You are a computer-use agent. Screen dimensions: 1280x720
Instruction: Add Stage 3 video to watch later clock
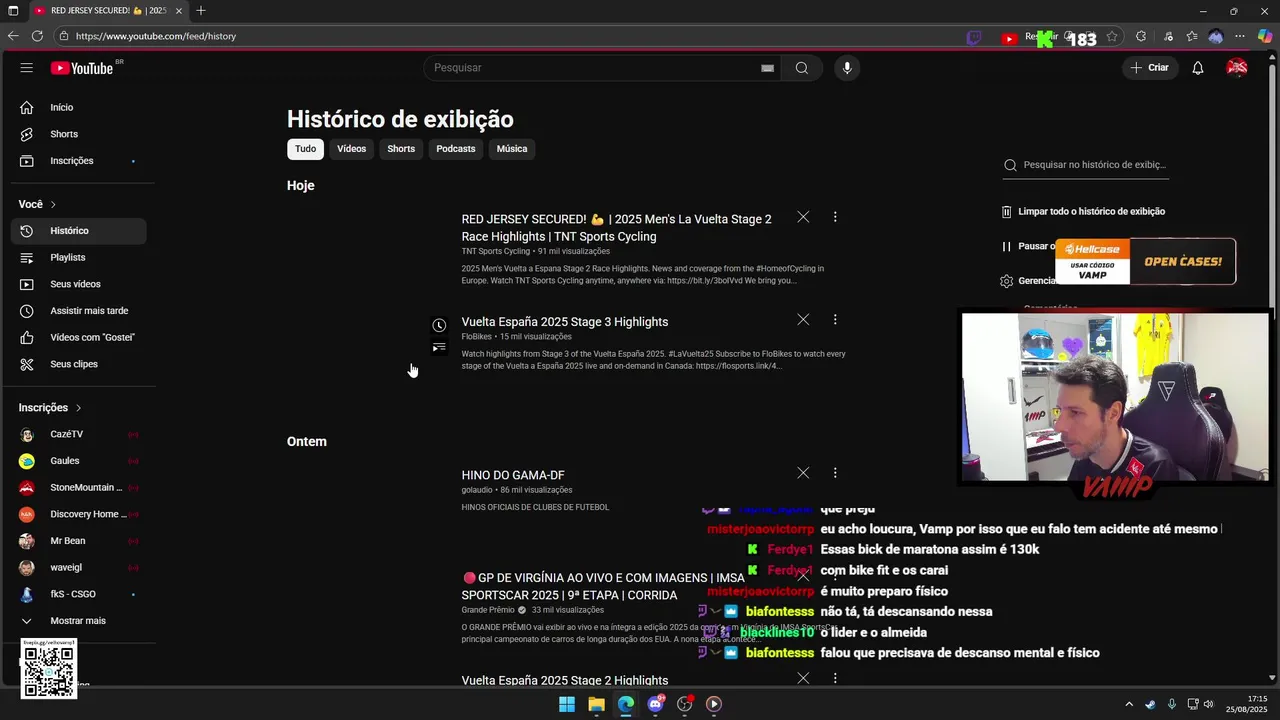point(439,325)
